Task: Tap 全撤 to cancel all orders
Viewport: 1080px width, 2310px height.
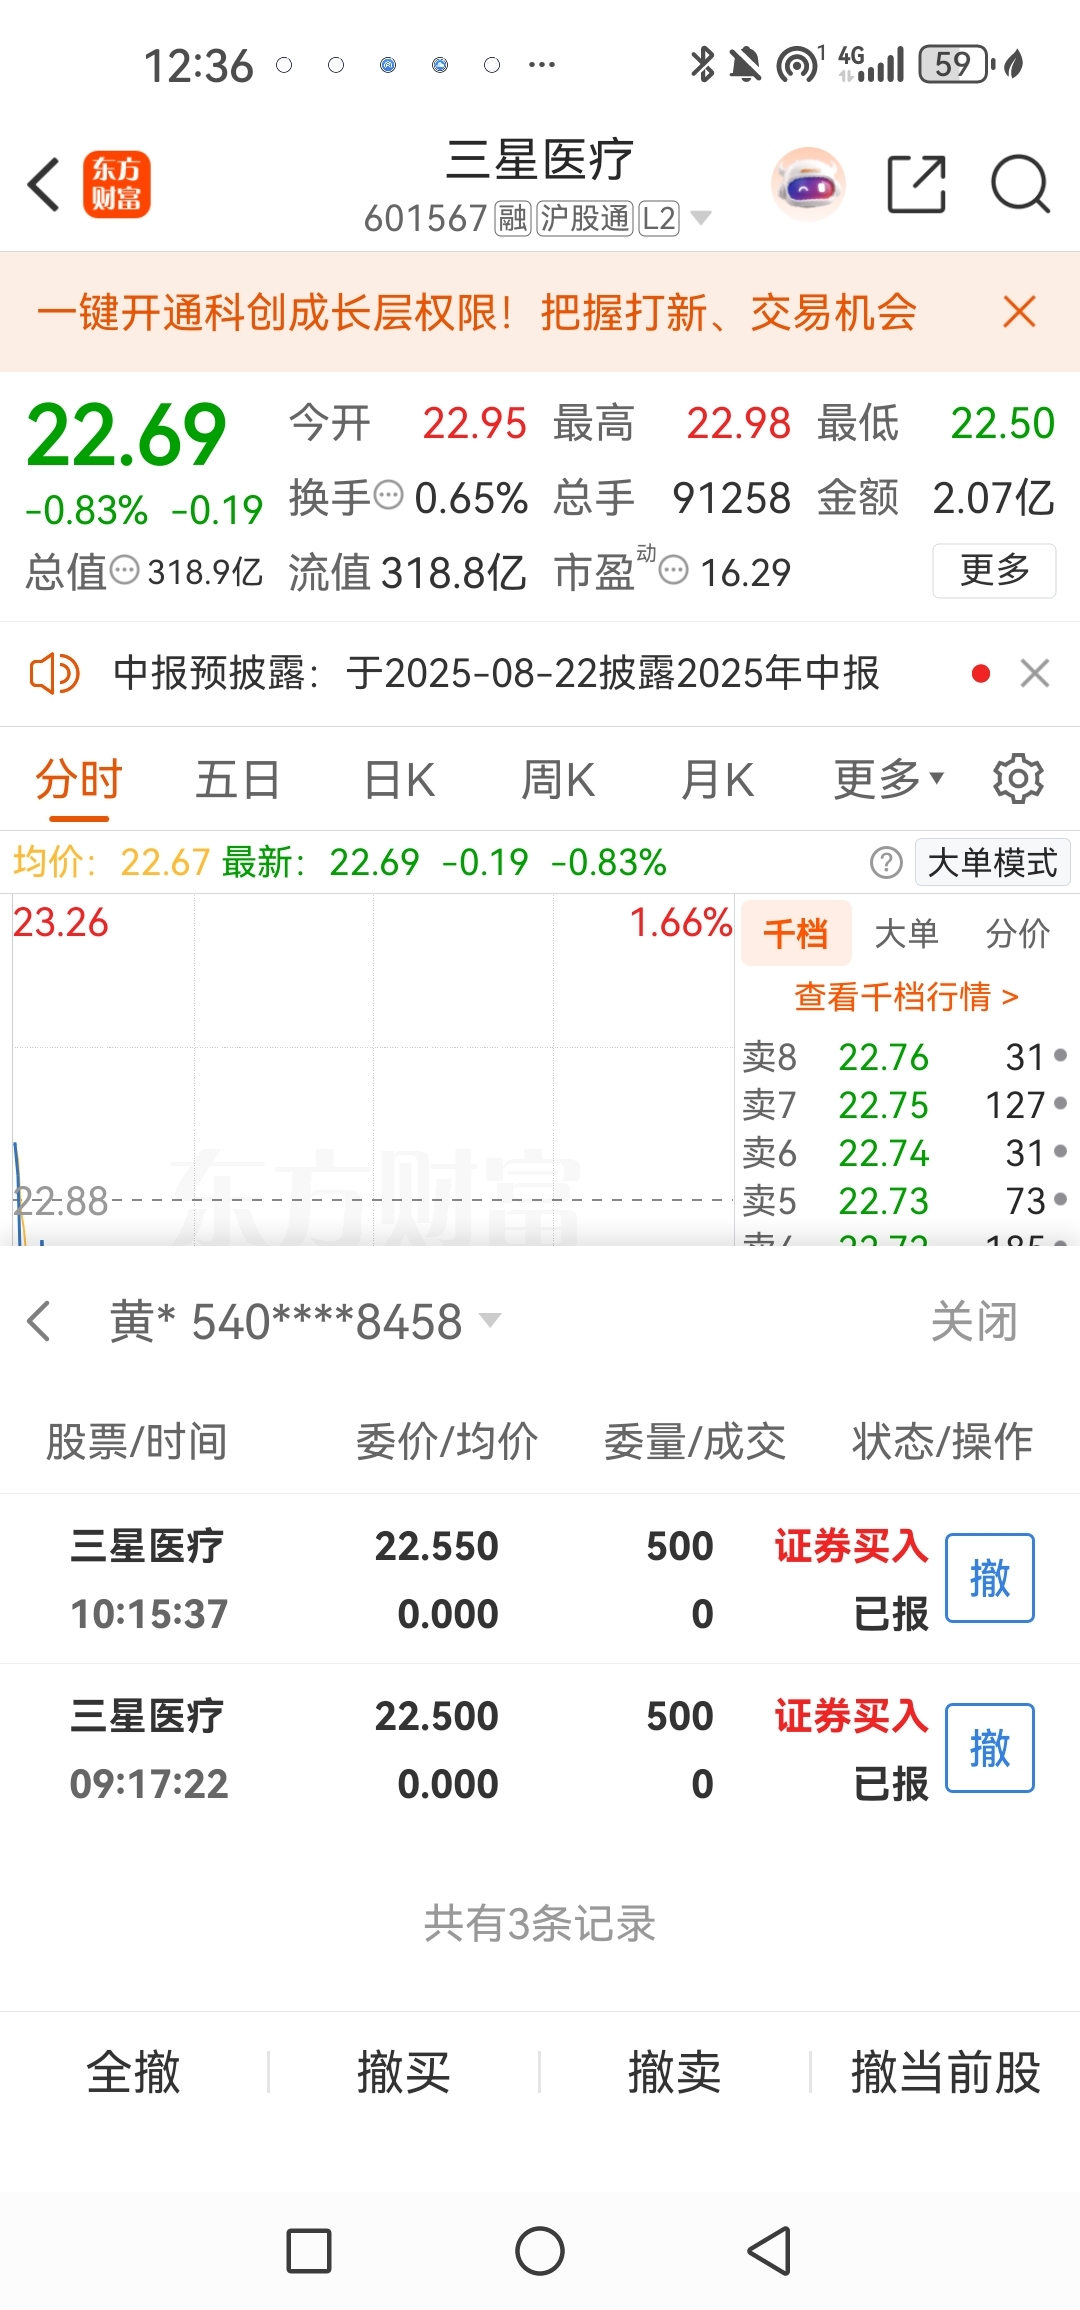Action: (134, 2072)
